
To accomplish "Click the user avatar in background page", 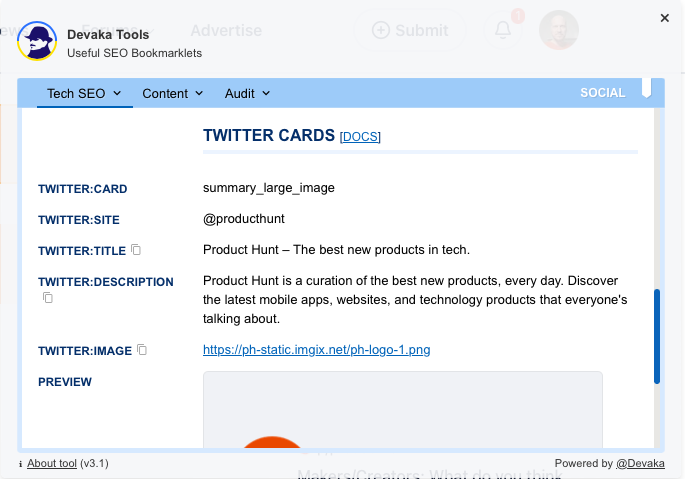I will pos(559,30).
